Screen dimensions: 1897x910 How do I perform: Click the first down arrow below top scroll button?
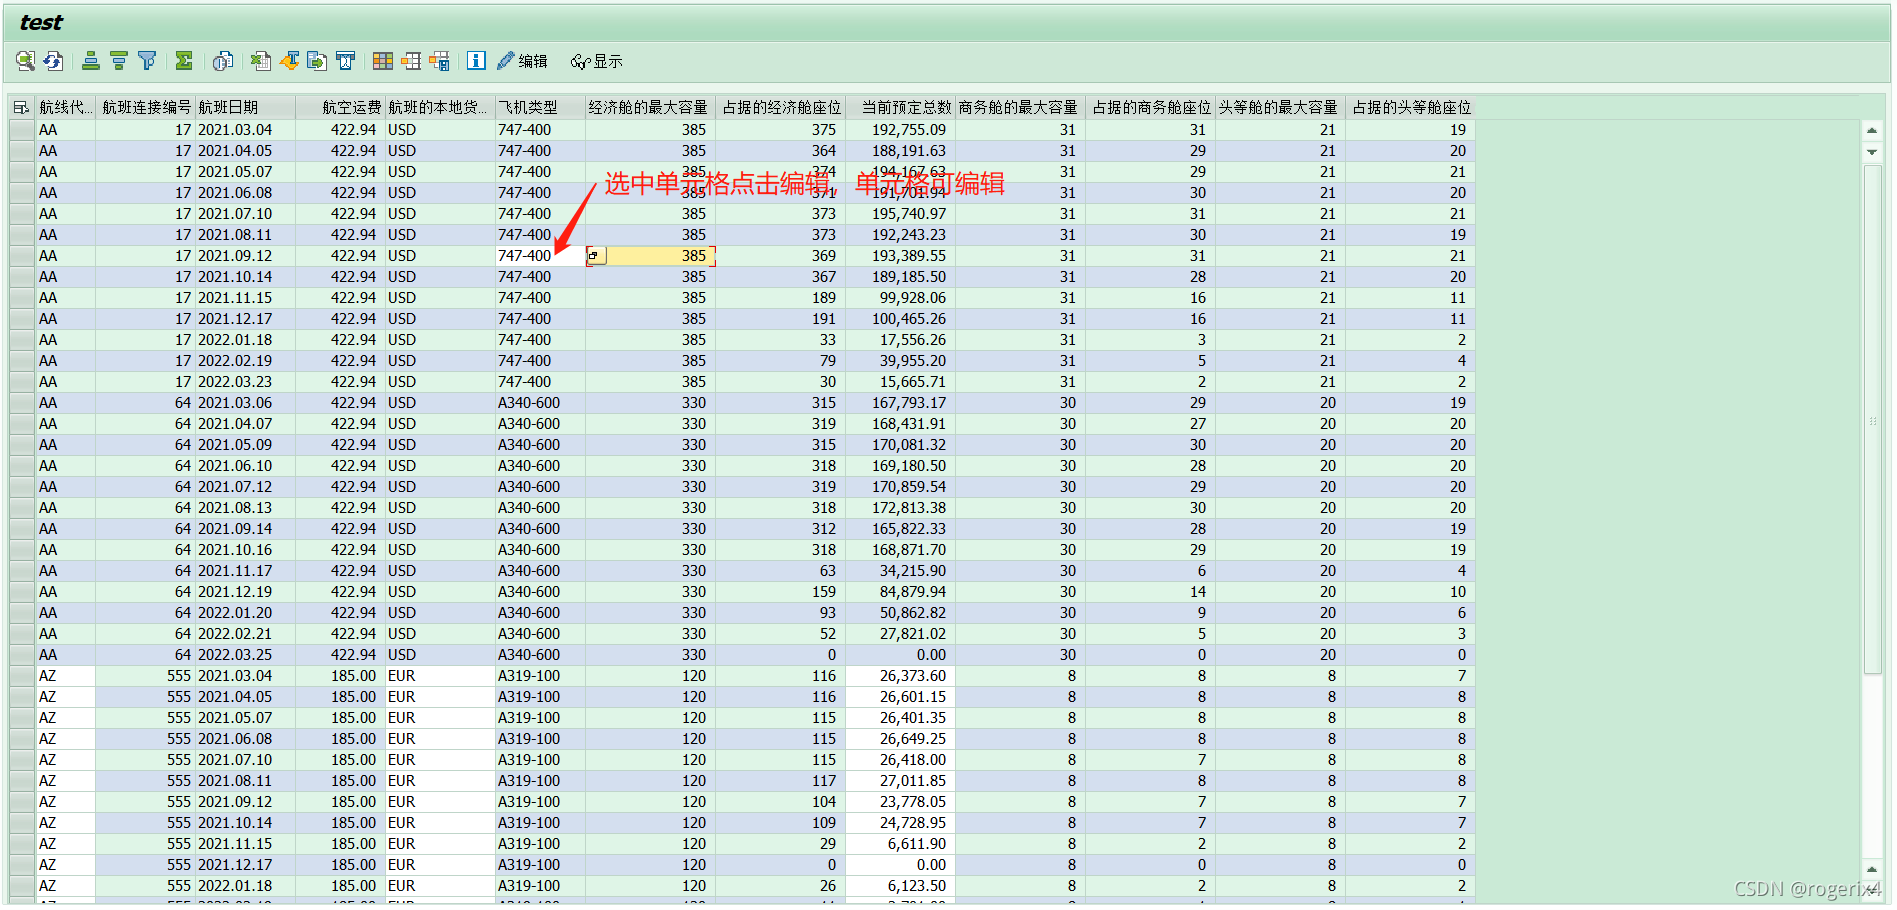(1872, 152)
